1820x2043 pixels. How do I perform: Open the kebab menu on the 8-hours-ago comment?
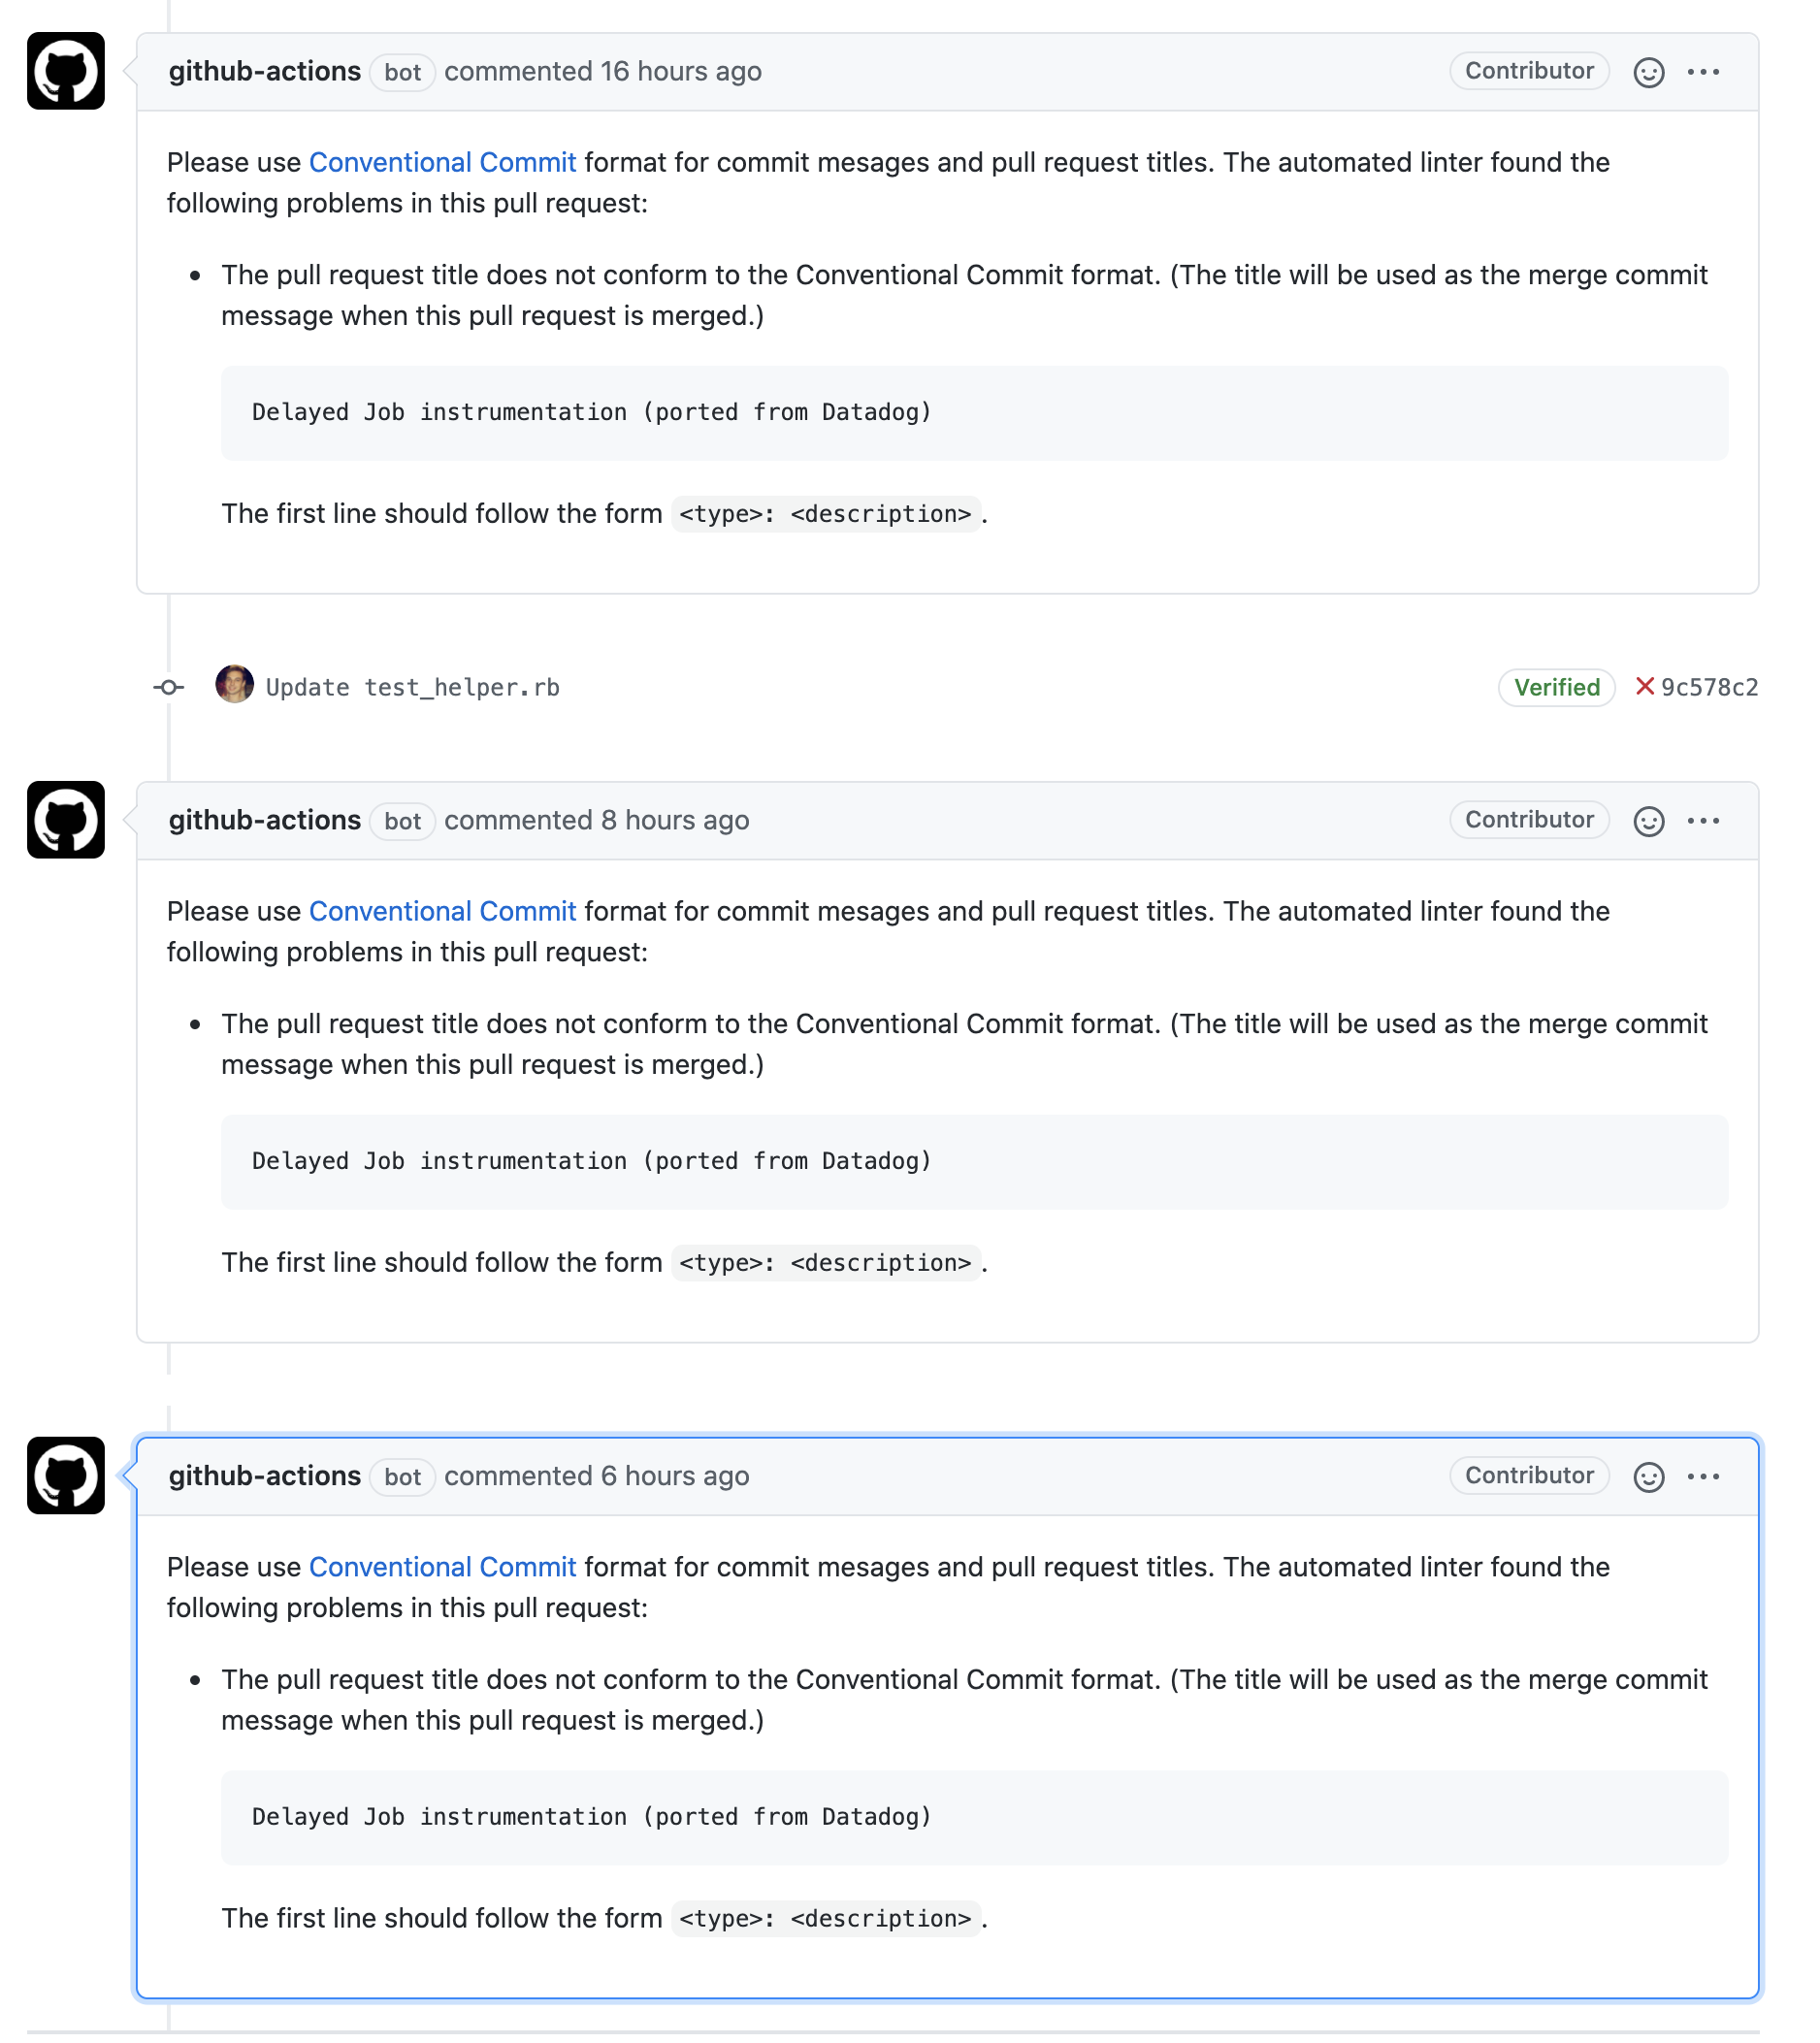[1706, 820]
